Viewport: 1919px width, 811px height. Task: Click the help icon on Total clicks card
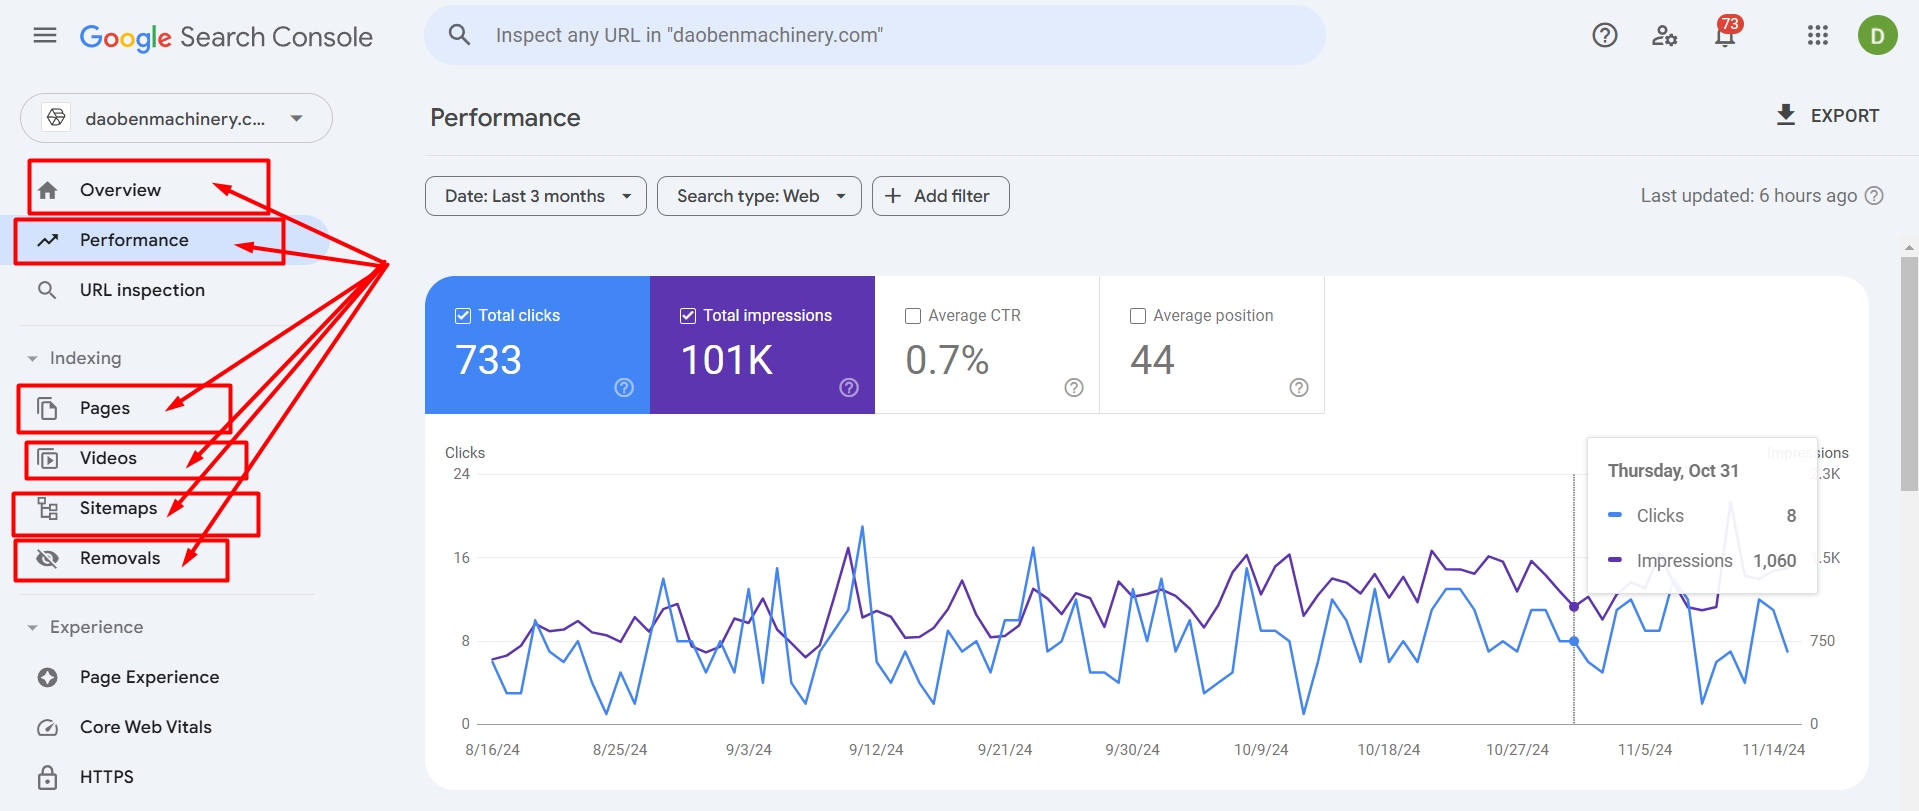(624, 388)
